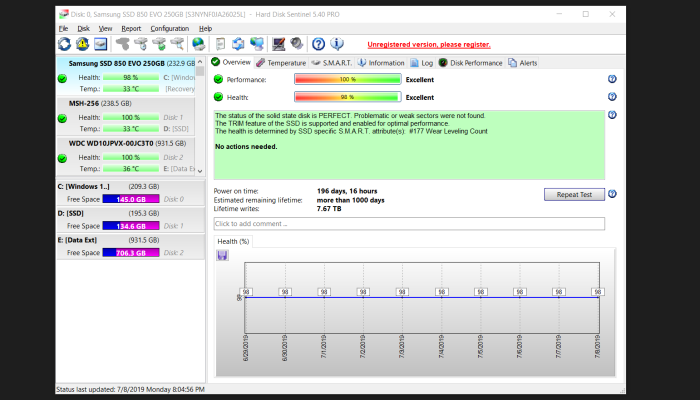This screenshot has height=400, width=700.
Task: Select the C: [Windows 1..] partition
Action: (130, 193)
